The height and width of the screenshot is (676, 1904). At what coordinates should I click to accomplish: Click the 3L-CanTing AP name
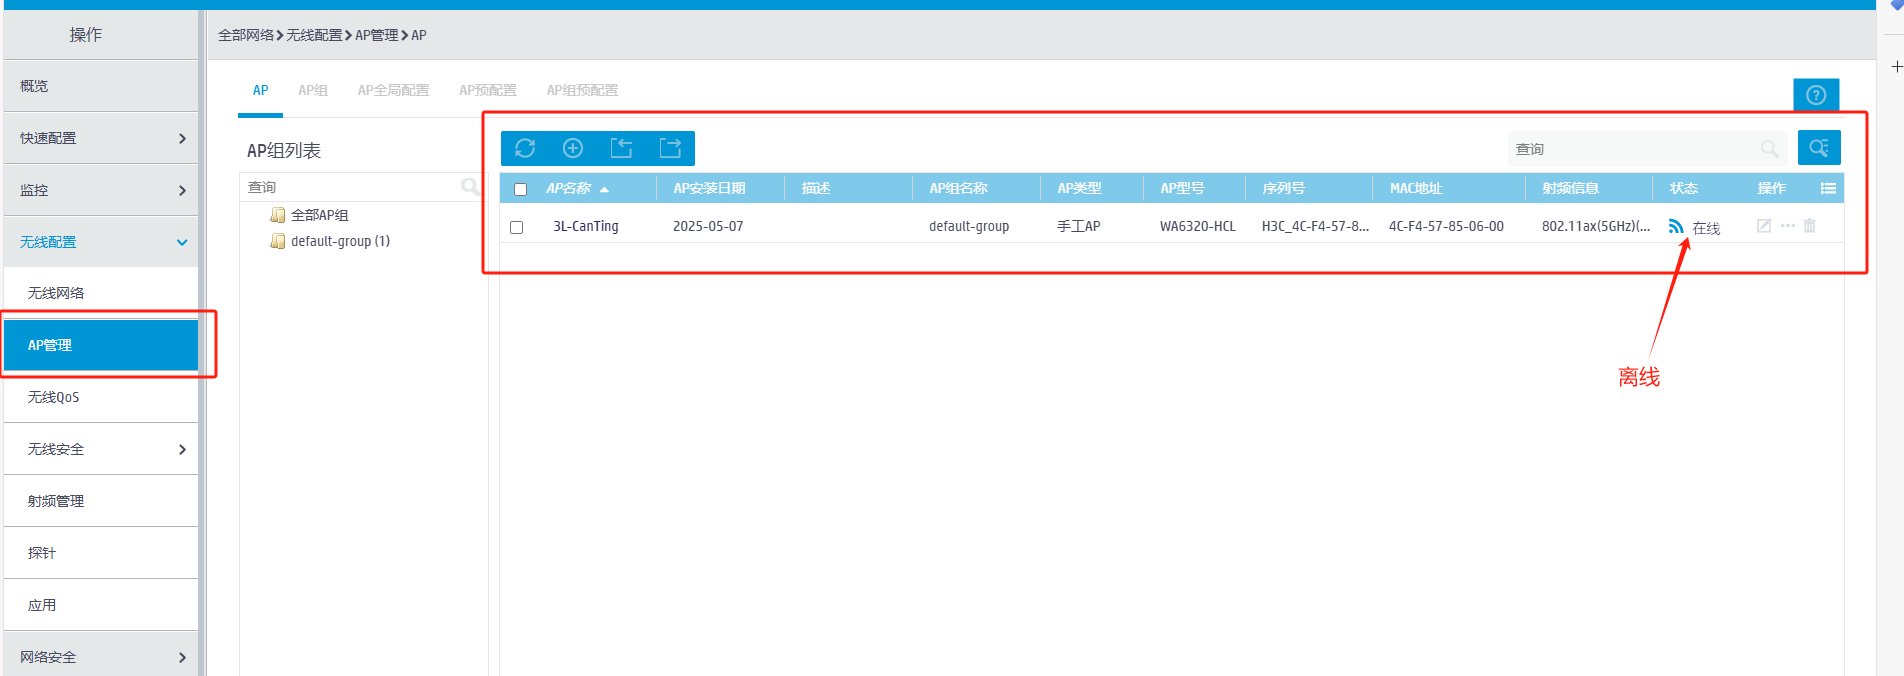(586, 226)
